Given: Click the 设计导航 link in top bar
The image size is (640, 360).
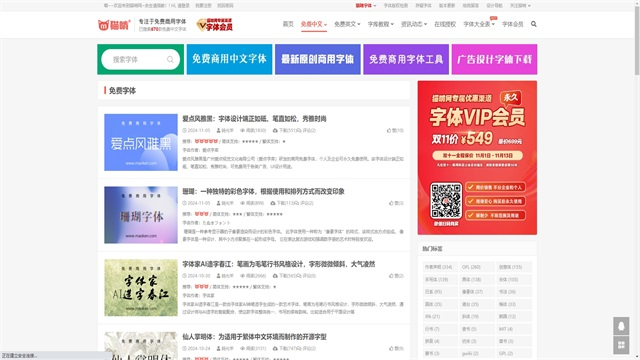Looking at the screenshot, I should pos(494,6).
